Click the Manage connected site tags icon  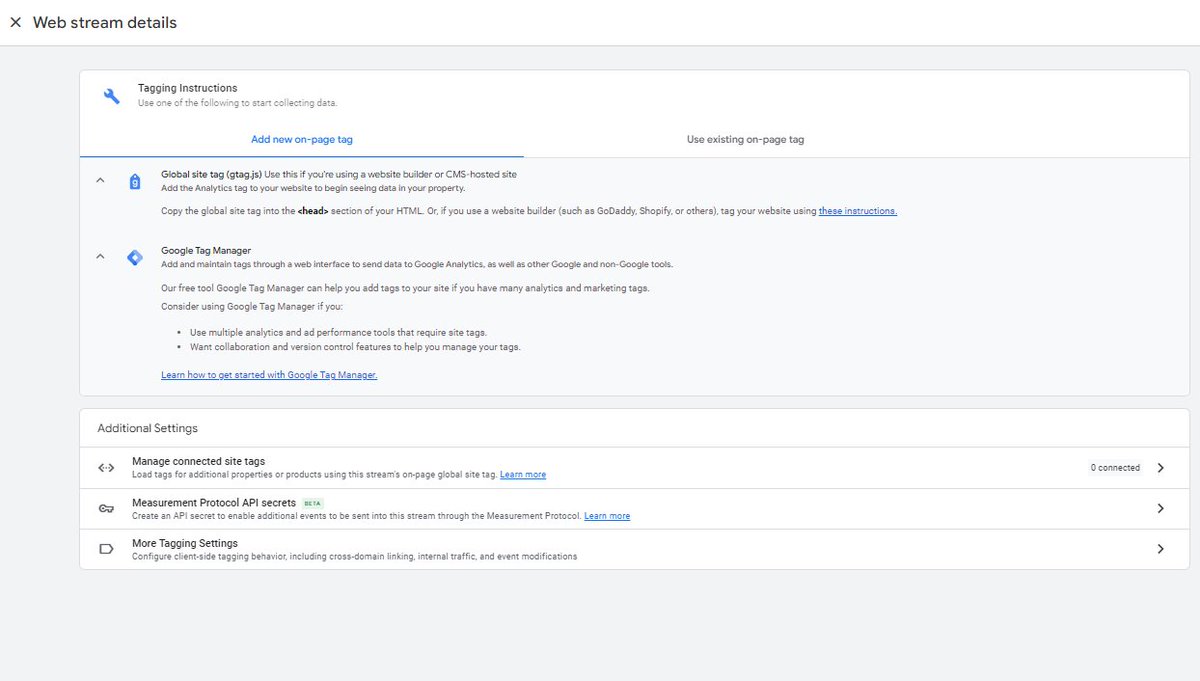coord(106,467)
